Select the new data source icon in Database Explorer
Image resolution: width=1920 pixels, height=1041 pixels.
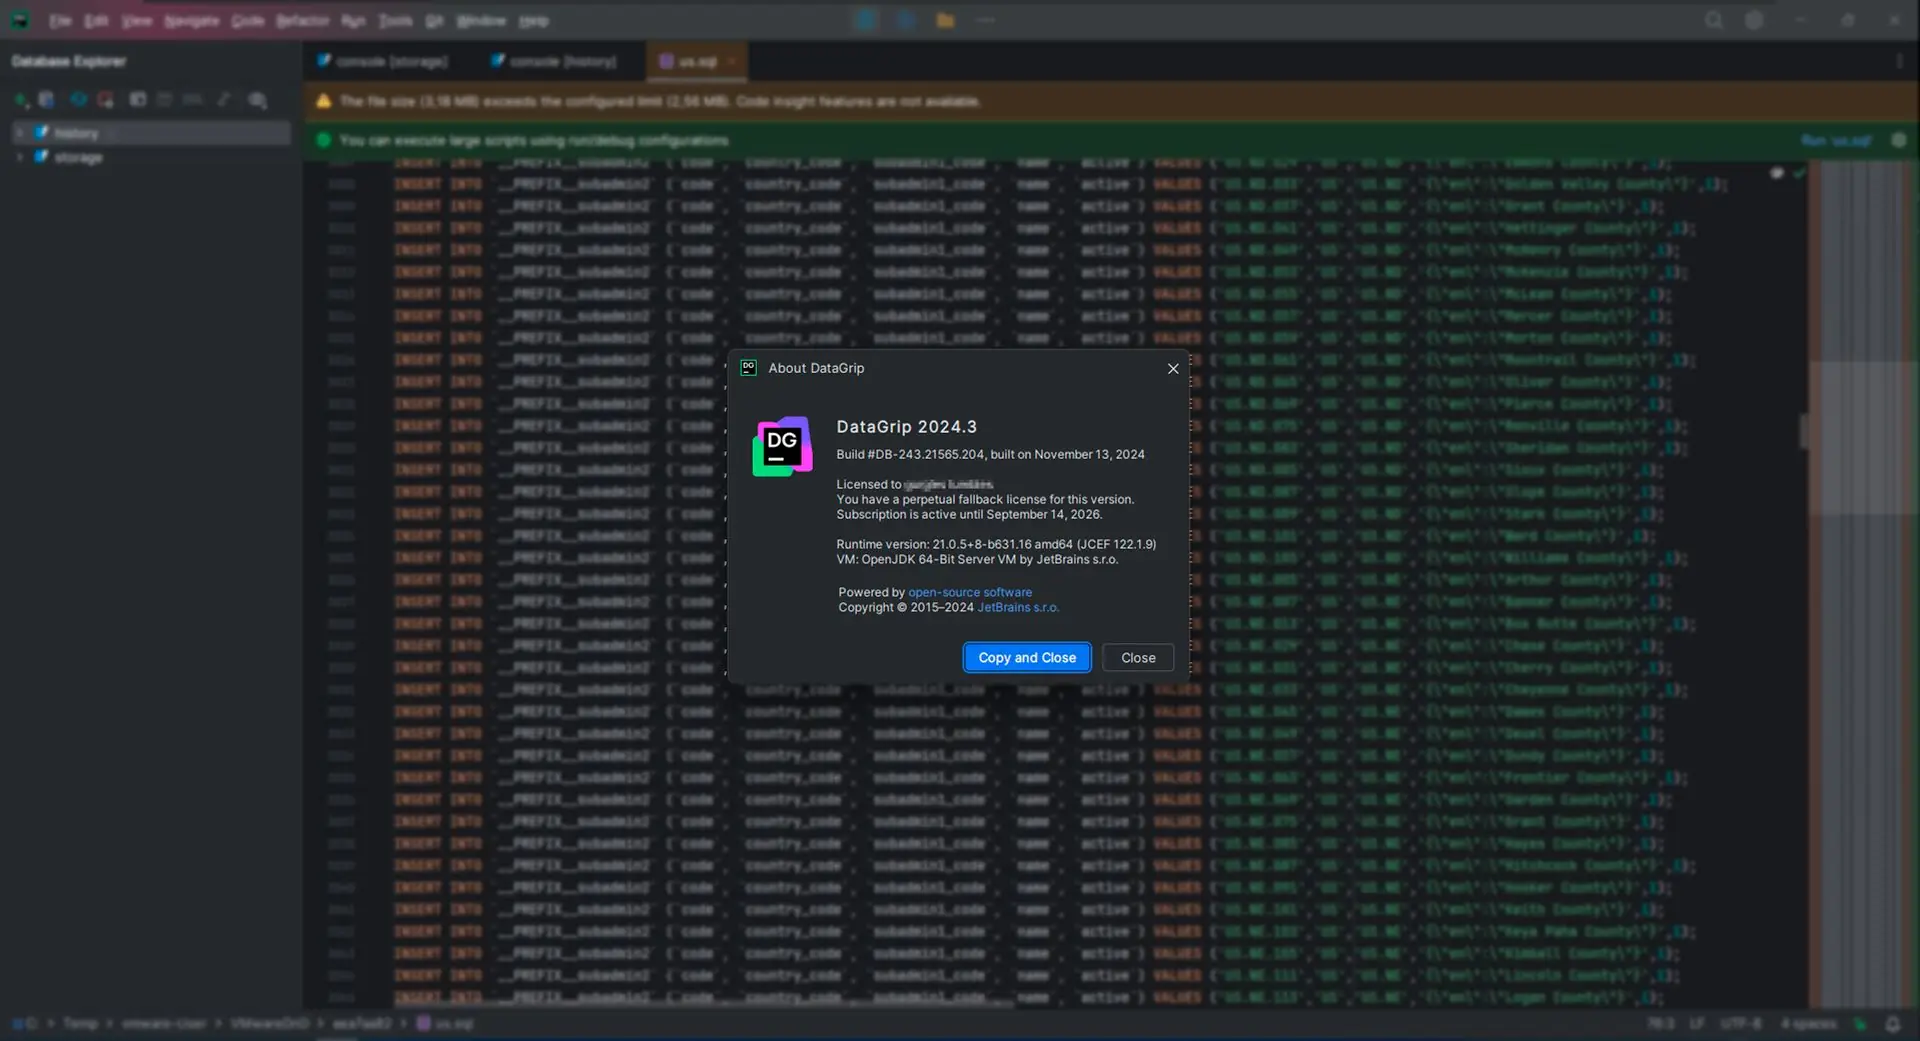(19, 99)
